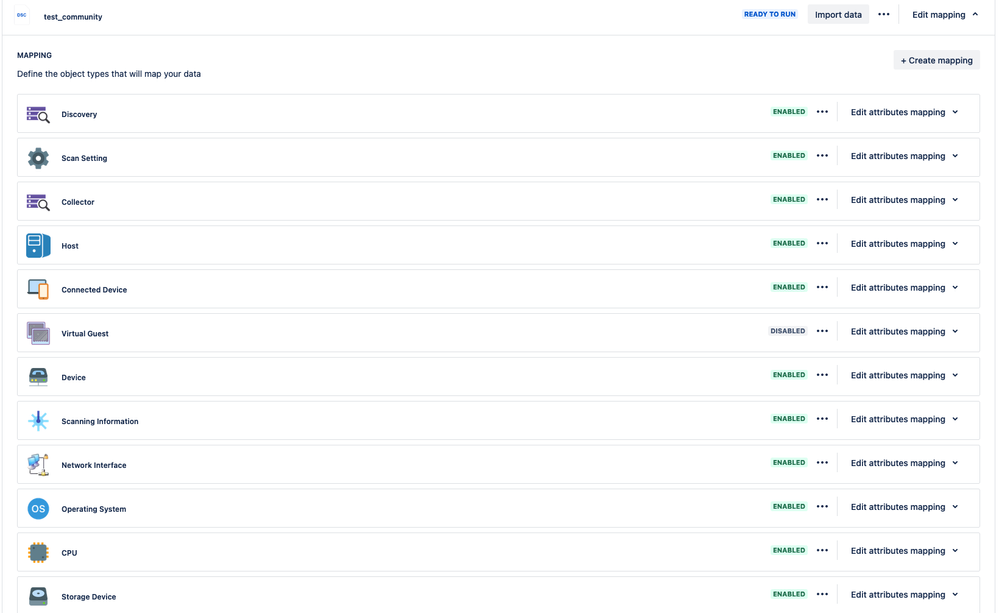Open Edit attributes mapping for Network Interface
Screen dimensions: 999x613
pos(903,462)
